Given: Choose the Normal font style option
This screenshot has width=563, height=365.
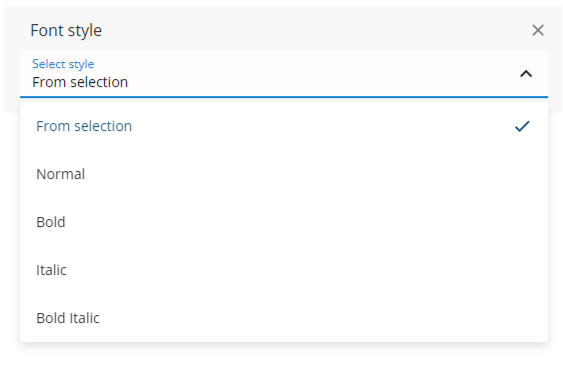Looking at the screenshot, I should [x=284, y=174].
